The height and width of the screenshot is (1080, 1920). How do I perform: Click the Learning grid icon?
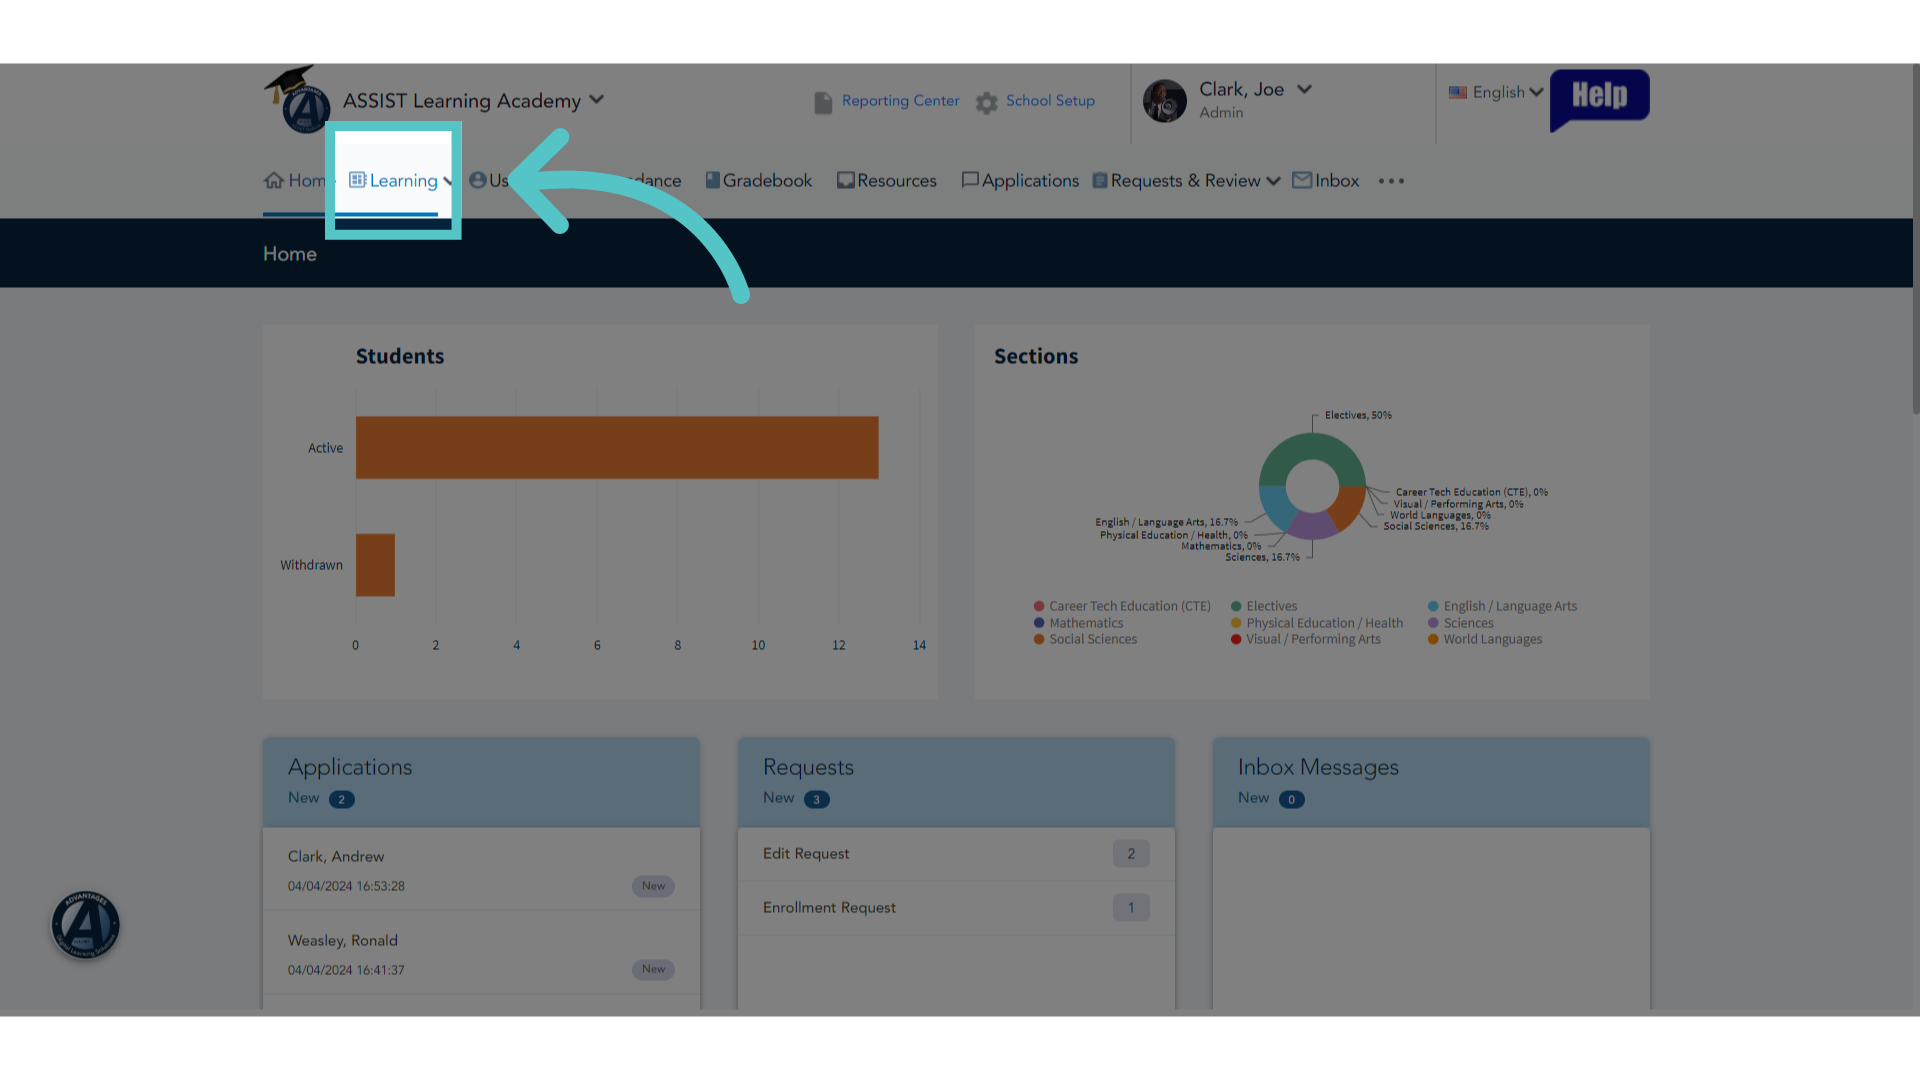point(357,180)
